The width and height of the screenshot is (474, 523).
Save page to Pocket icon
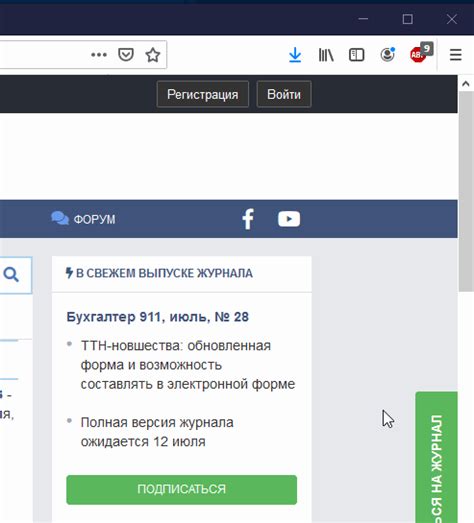tap(126, 55)
